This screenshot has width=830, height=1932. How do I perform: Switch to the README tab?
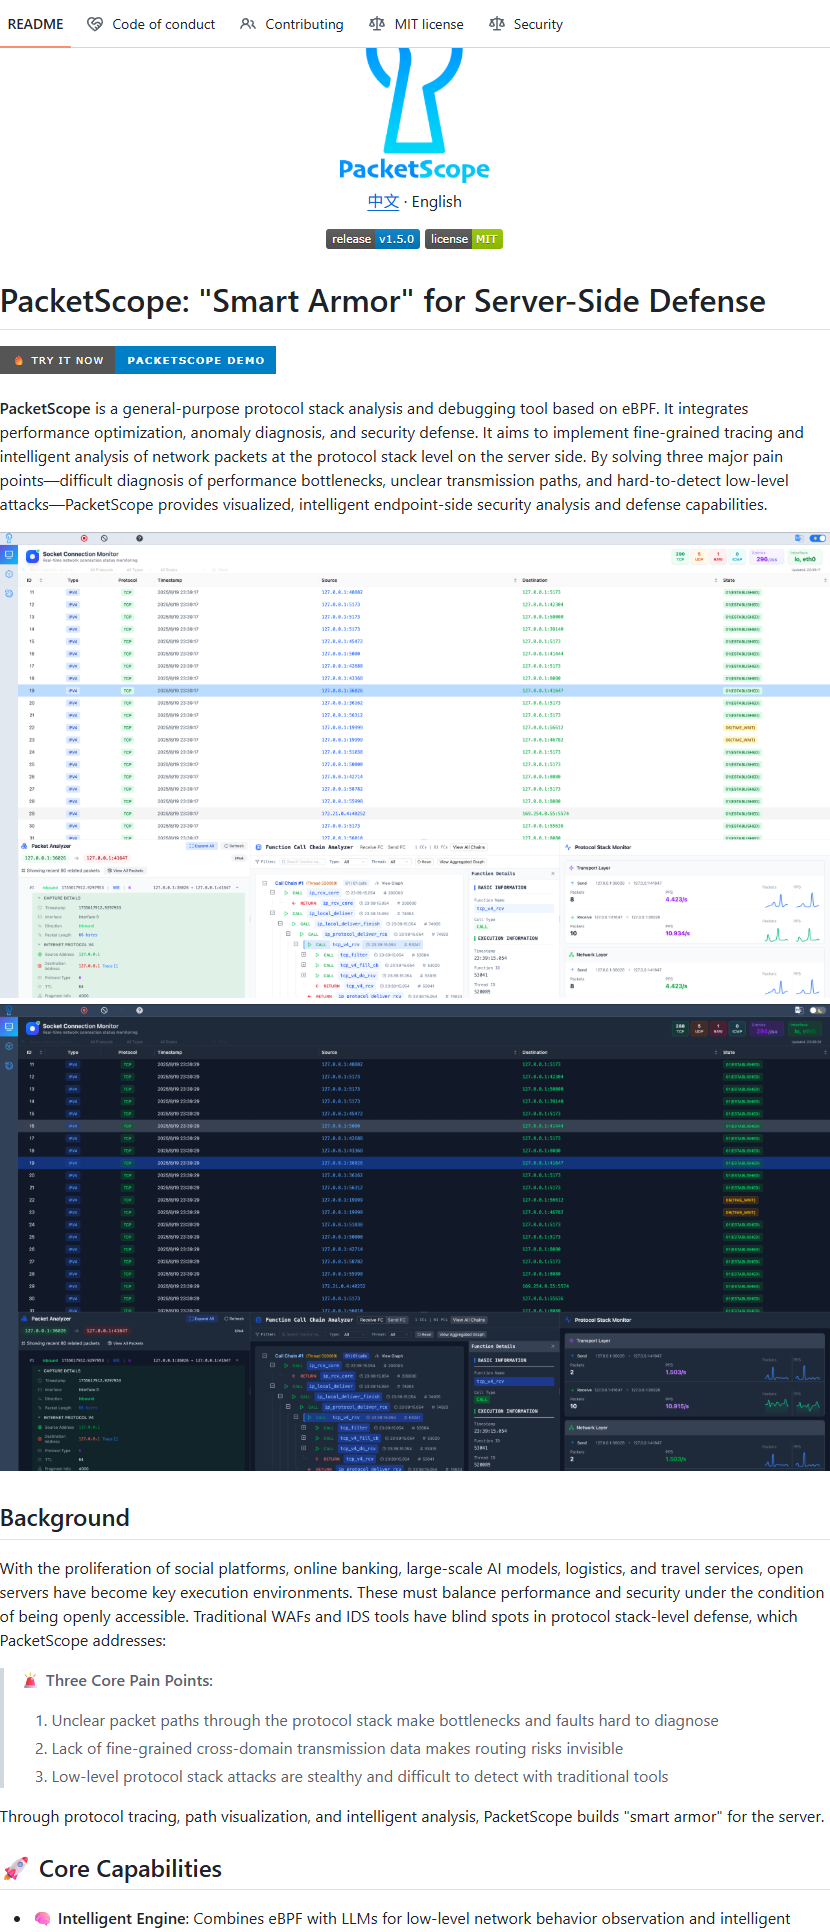35,24
